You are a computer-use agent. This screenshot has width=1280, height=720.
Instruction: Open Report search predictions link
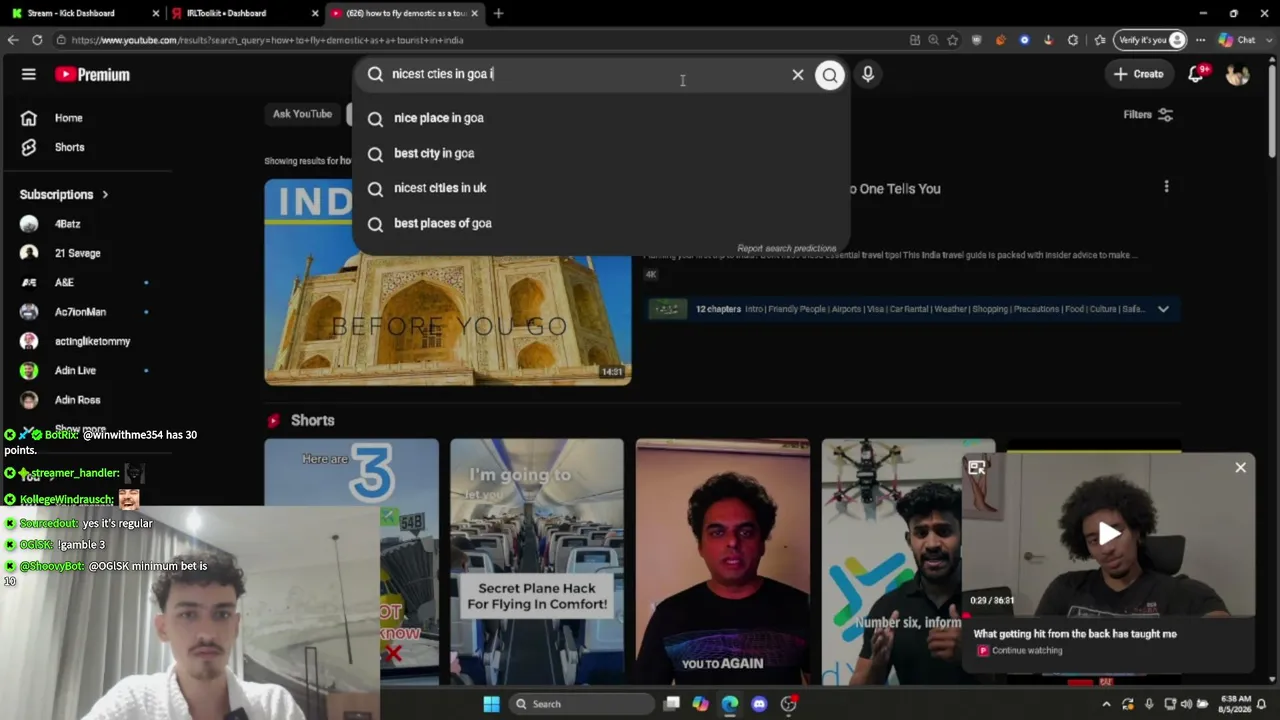(x=786, y=248)
